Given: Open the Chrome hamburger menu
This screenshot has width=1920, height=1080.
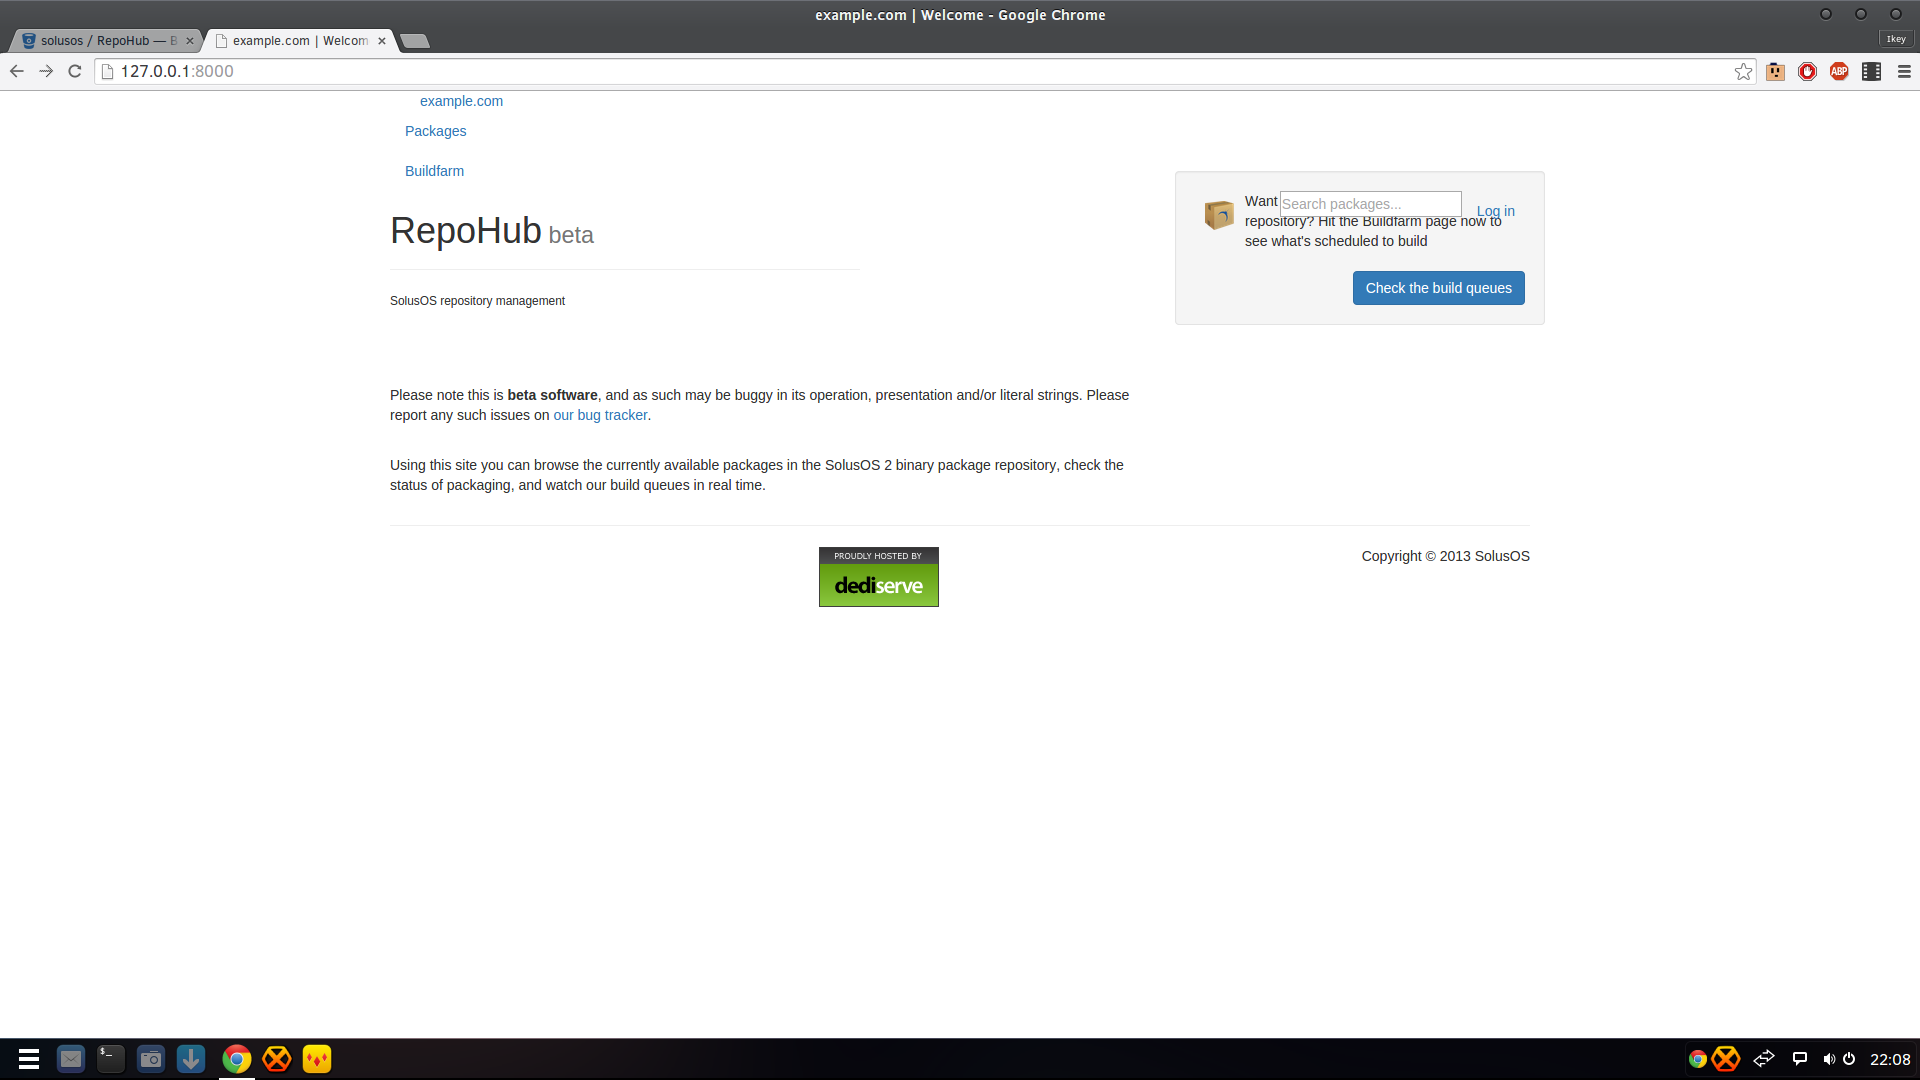Looking at the screenshot, I should pyautogui.click(x=1904, y=71).
